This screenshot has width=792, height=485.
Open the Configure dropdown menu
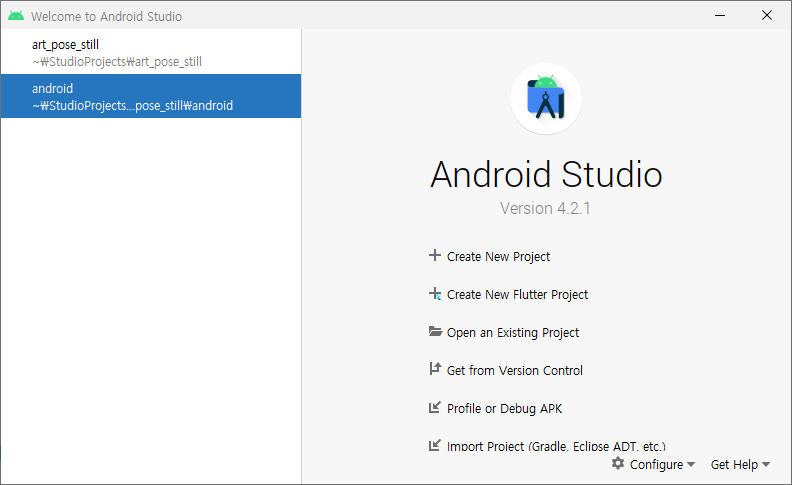point(654,464)
